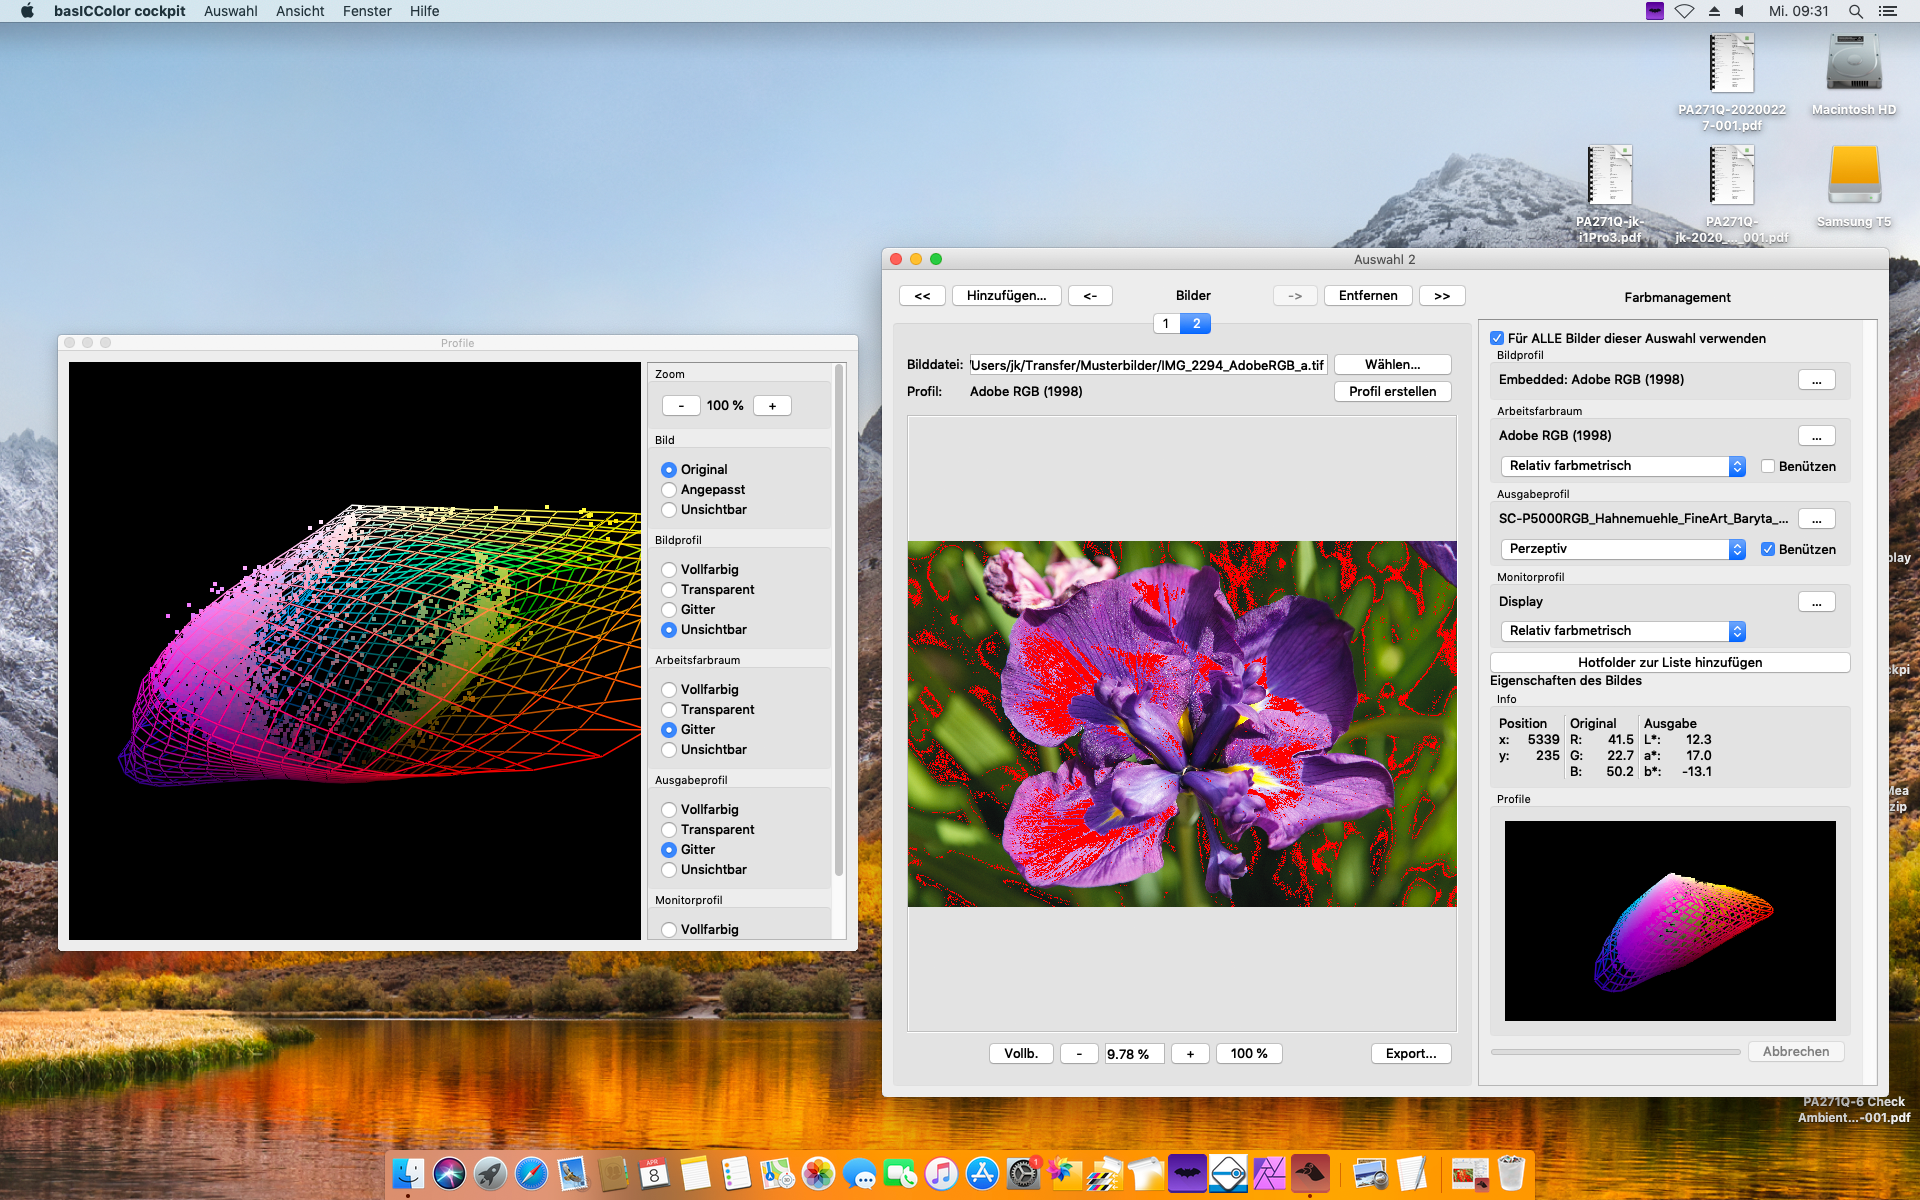Viewport: 1920px width, 1200px height.
Task: Click Hotfolder zur Liste hinzufügen
Action: point(1669,662)
